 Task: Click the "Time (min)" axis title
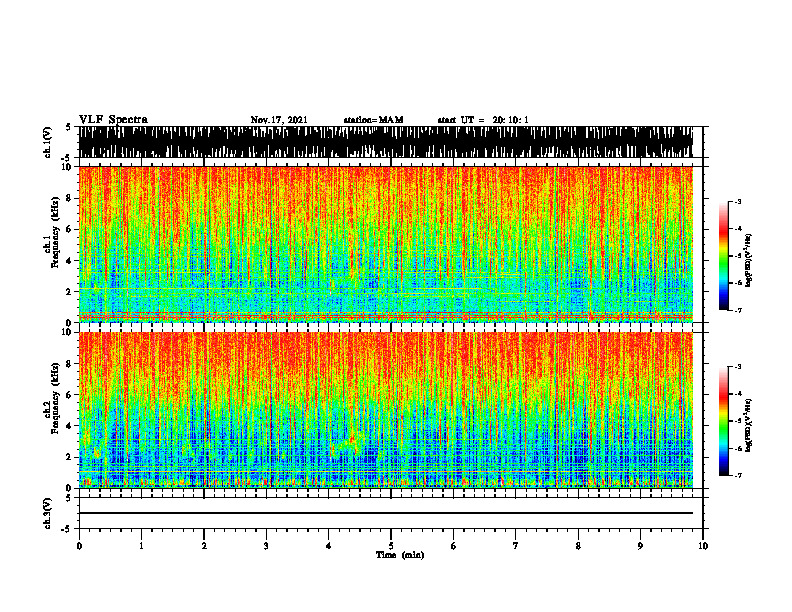(400, 555)
